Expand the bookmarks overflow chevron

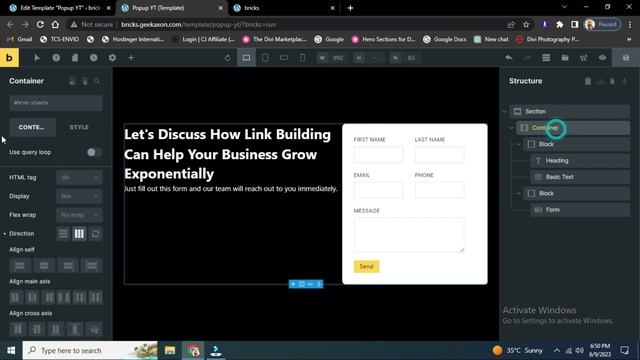coord(629,40)
